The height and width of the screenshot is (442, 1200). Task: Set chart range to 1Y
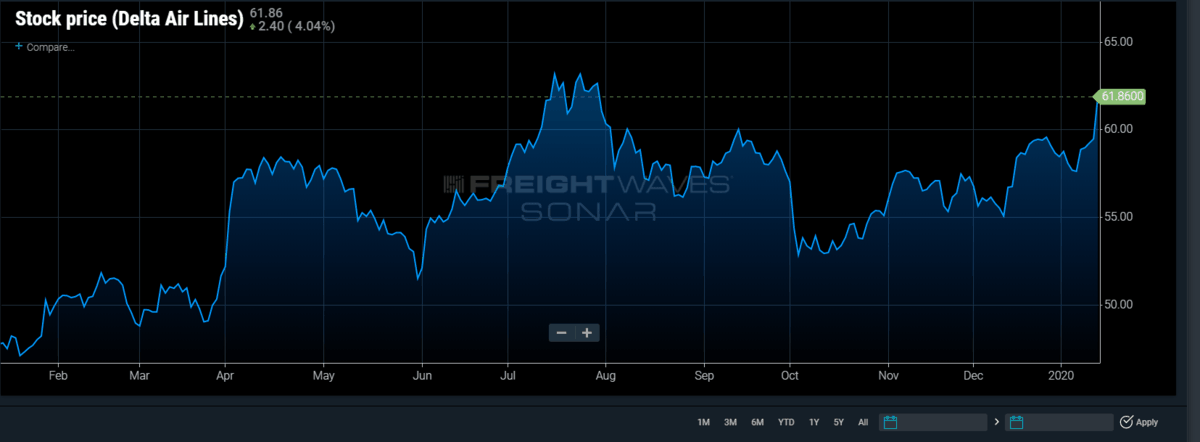pos(814,422)
